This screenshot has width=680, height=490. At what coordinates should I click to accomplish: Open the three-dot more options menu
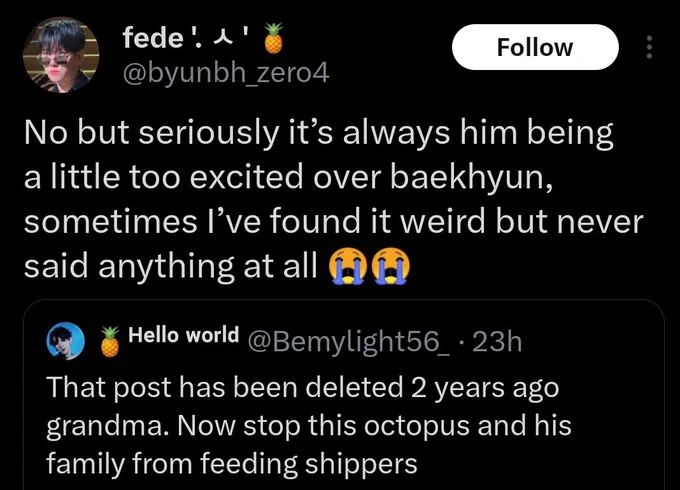[x=649, y=47]
